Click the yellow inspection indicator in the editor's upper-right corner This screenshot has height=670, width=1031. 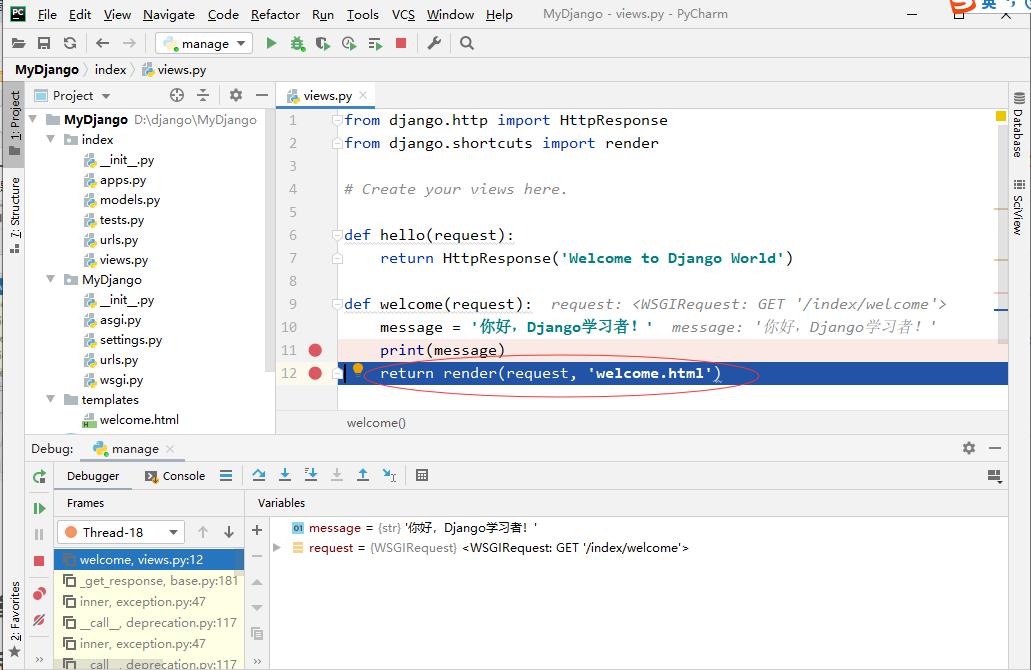[x=1001, y=116]
